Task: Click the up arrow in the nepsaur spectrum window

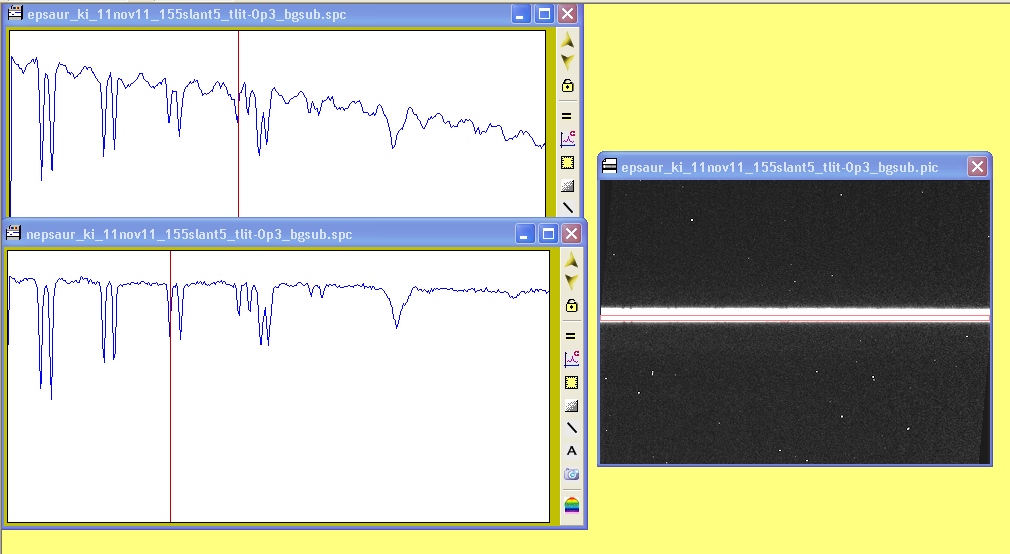Action: pyautogui.click(x=571, y=260)
